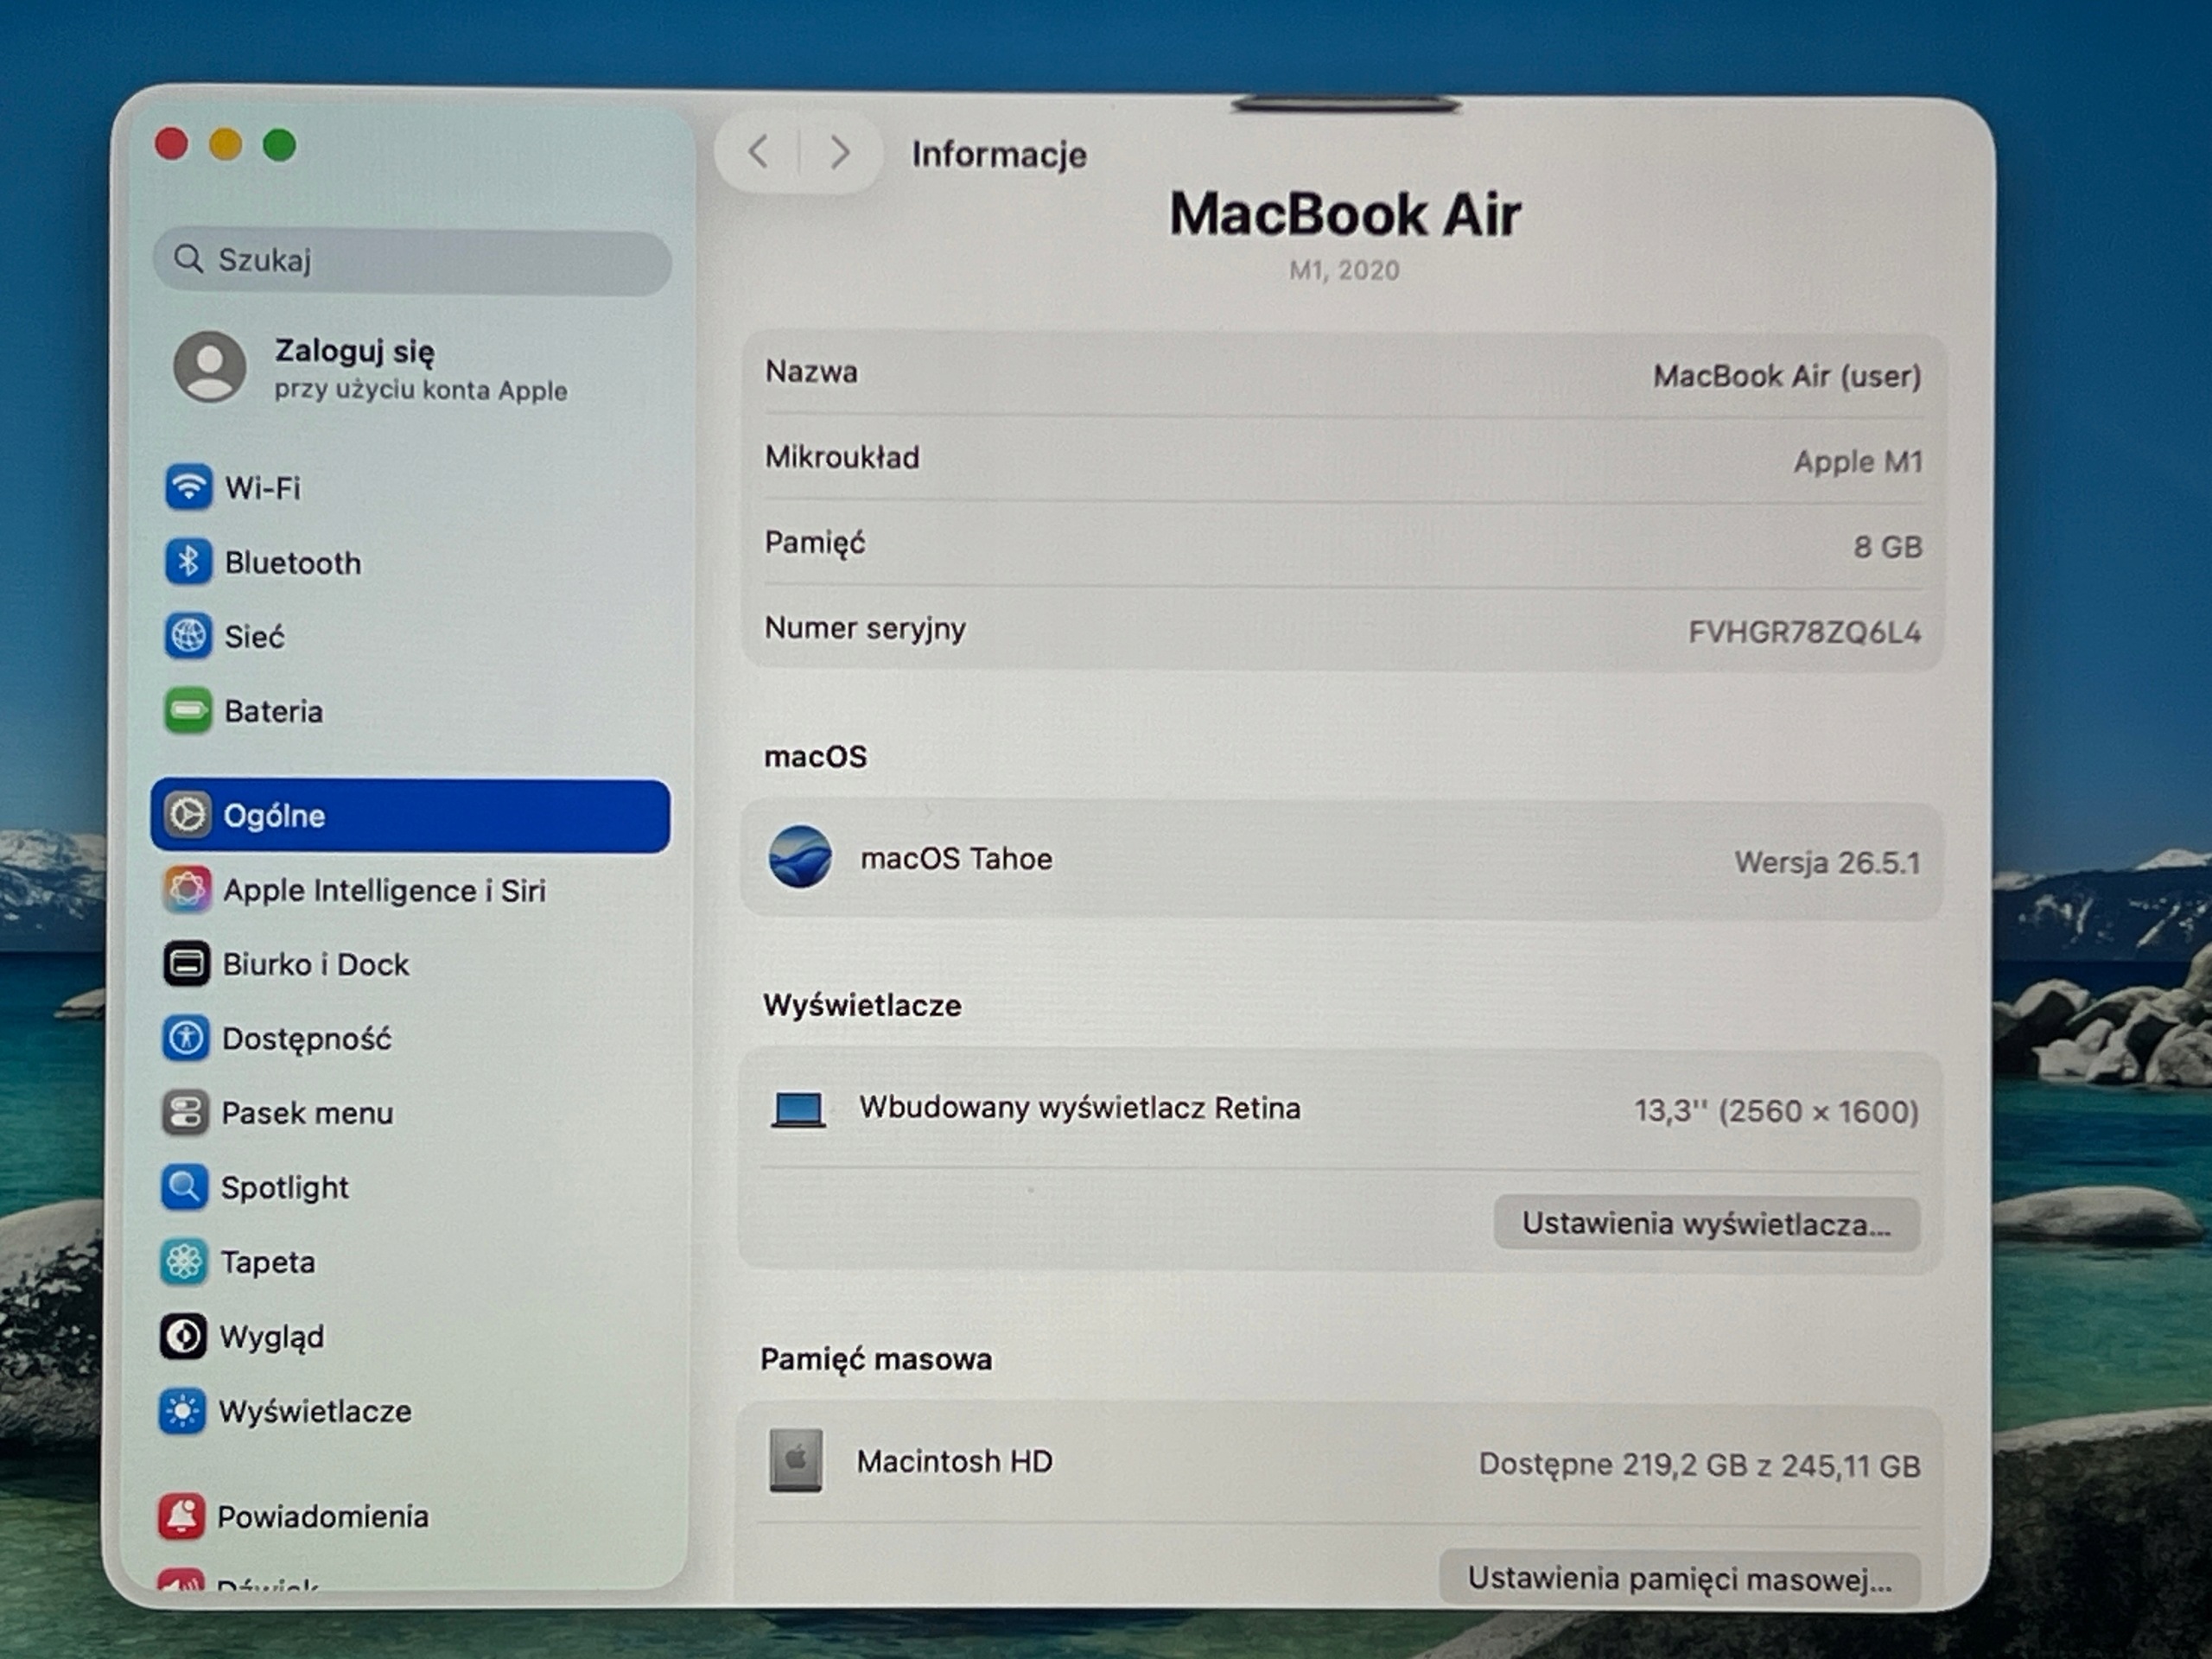The width and height of the screenshot is (2212, 1659).
Task: Select Powiadomienia in the sidebar
Action: point(323,1517)
